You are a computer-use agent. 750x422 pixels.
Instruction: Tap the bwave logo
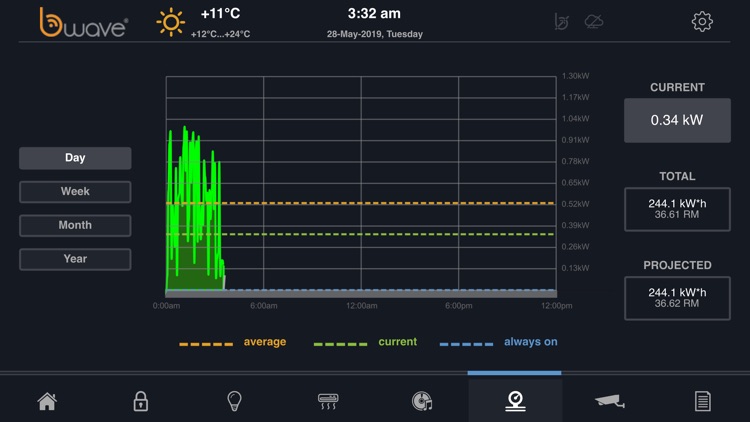84,22
